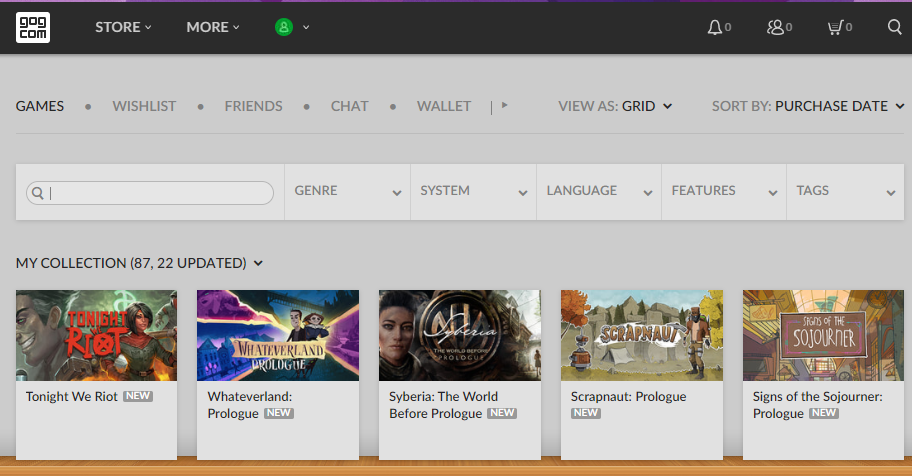Expand the My Collection heading
Screen dimensions: 912x476
[x=140, y=263]
